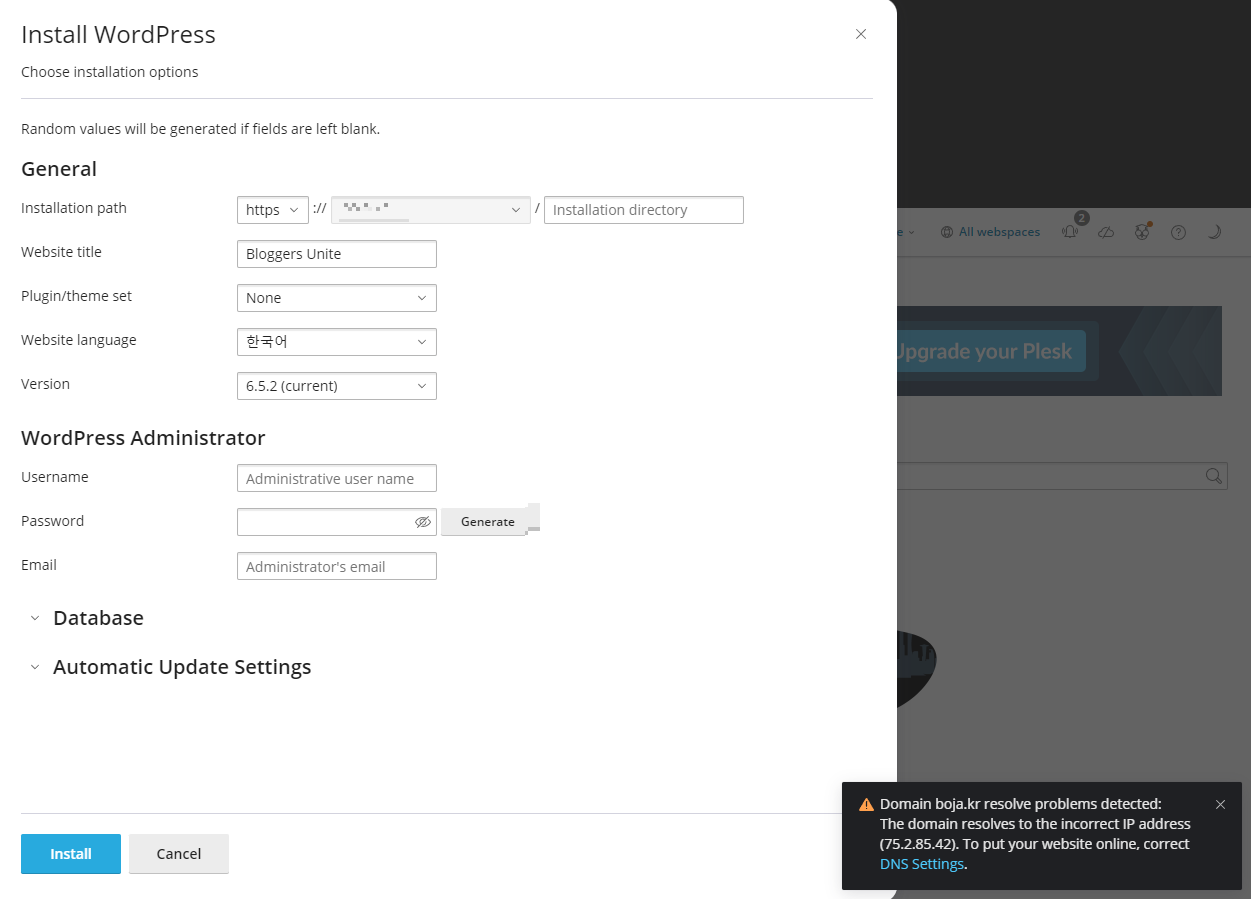
Task: Dismiss the boja.kr resolve problems notification
Action: pos(1220,804)
